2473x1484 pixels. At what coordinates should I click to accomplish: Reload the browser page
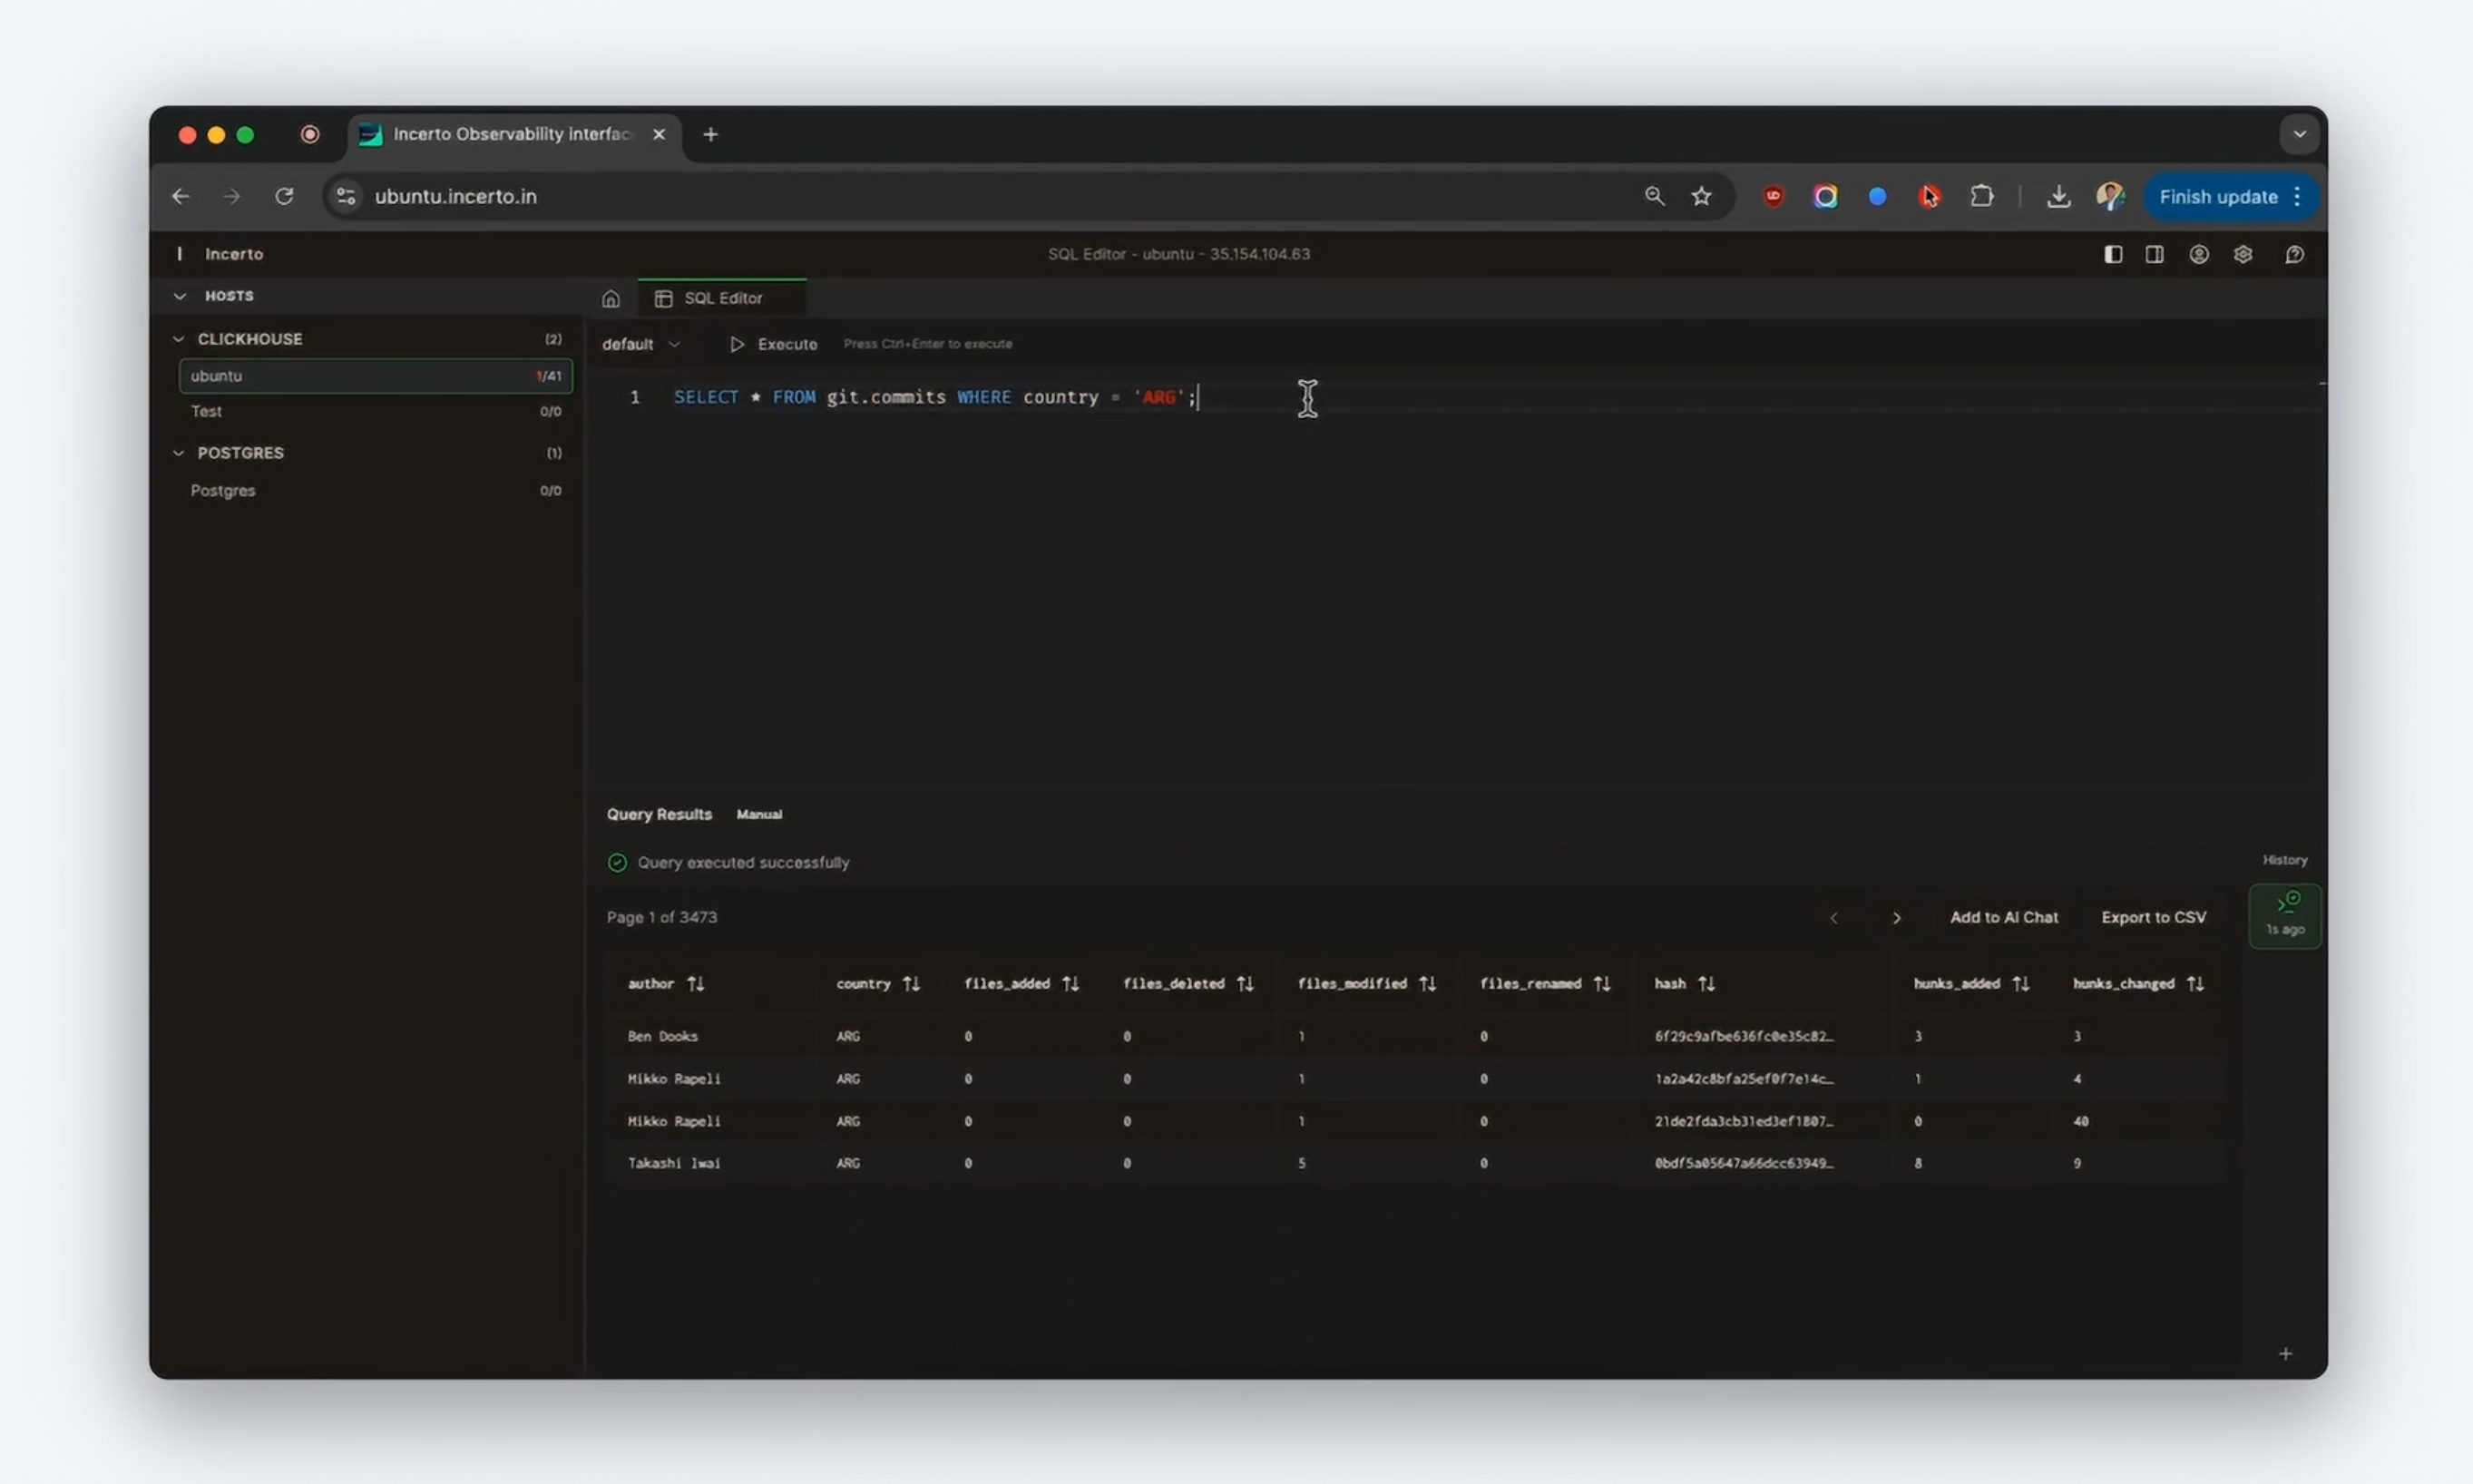[x=284, y=196]
